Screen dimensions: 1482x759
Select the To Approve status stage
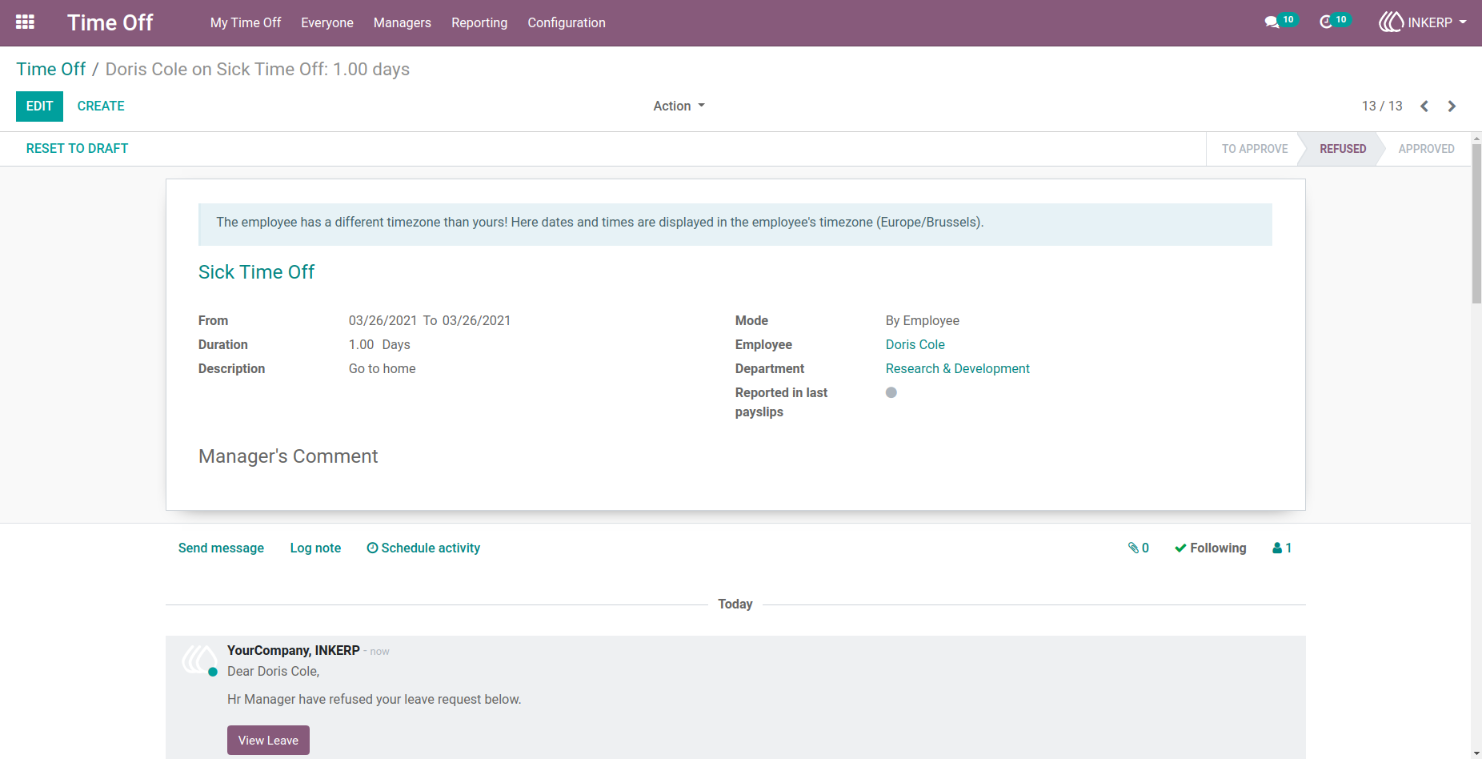point(1254,149)
